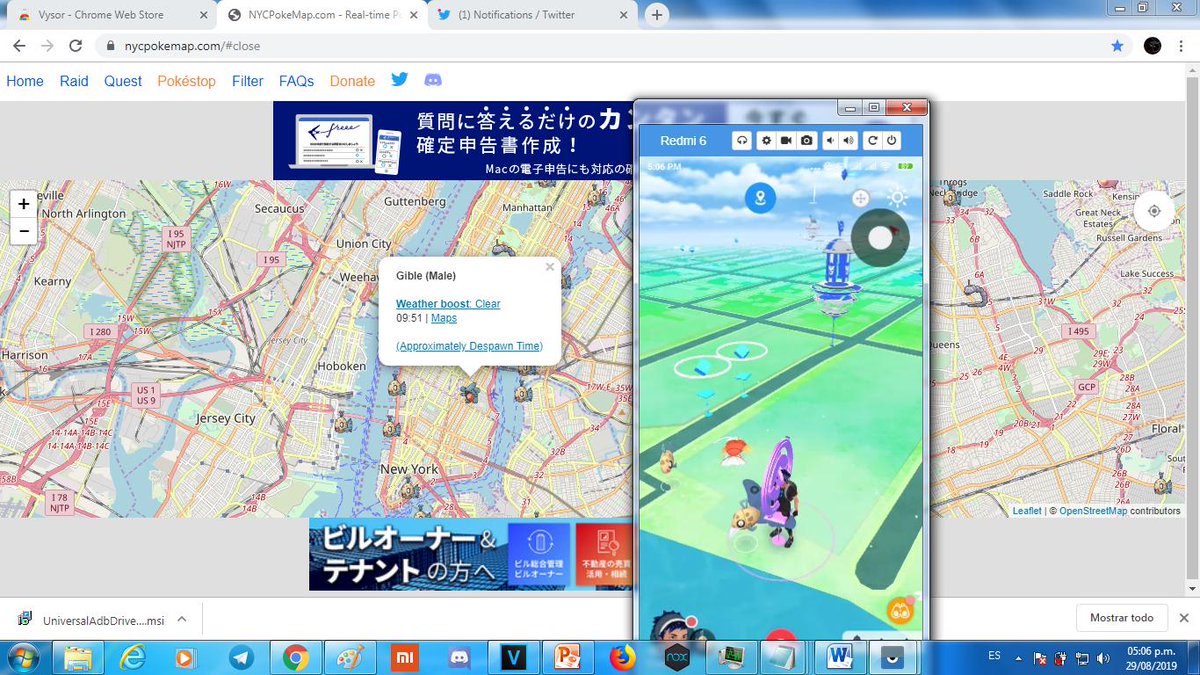Mute the device with the speaker icon
The width and height of the screenshot is (1200, 675).
(830, 140)
